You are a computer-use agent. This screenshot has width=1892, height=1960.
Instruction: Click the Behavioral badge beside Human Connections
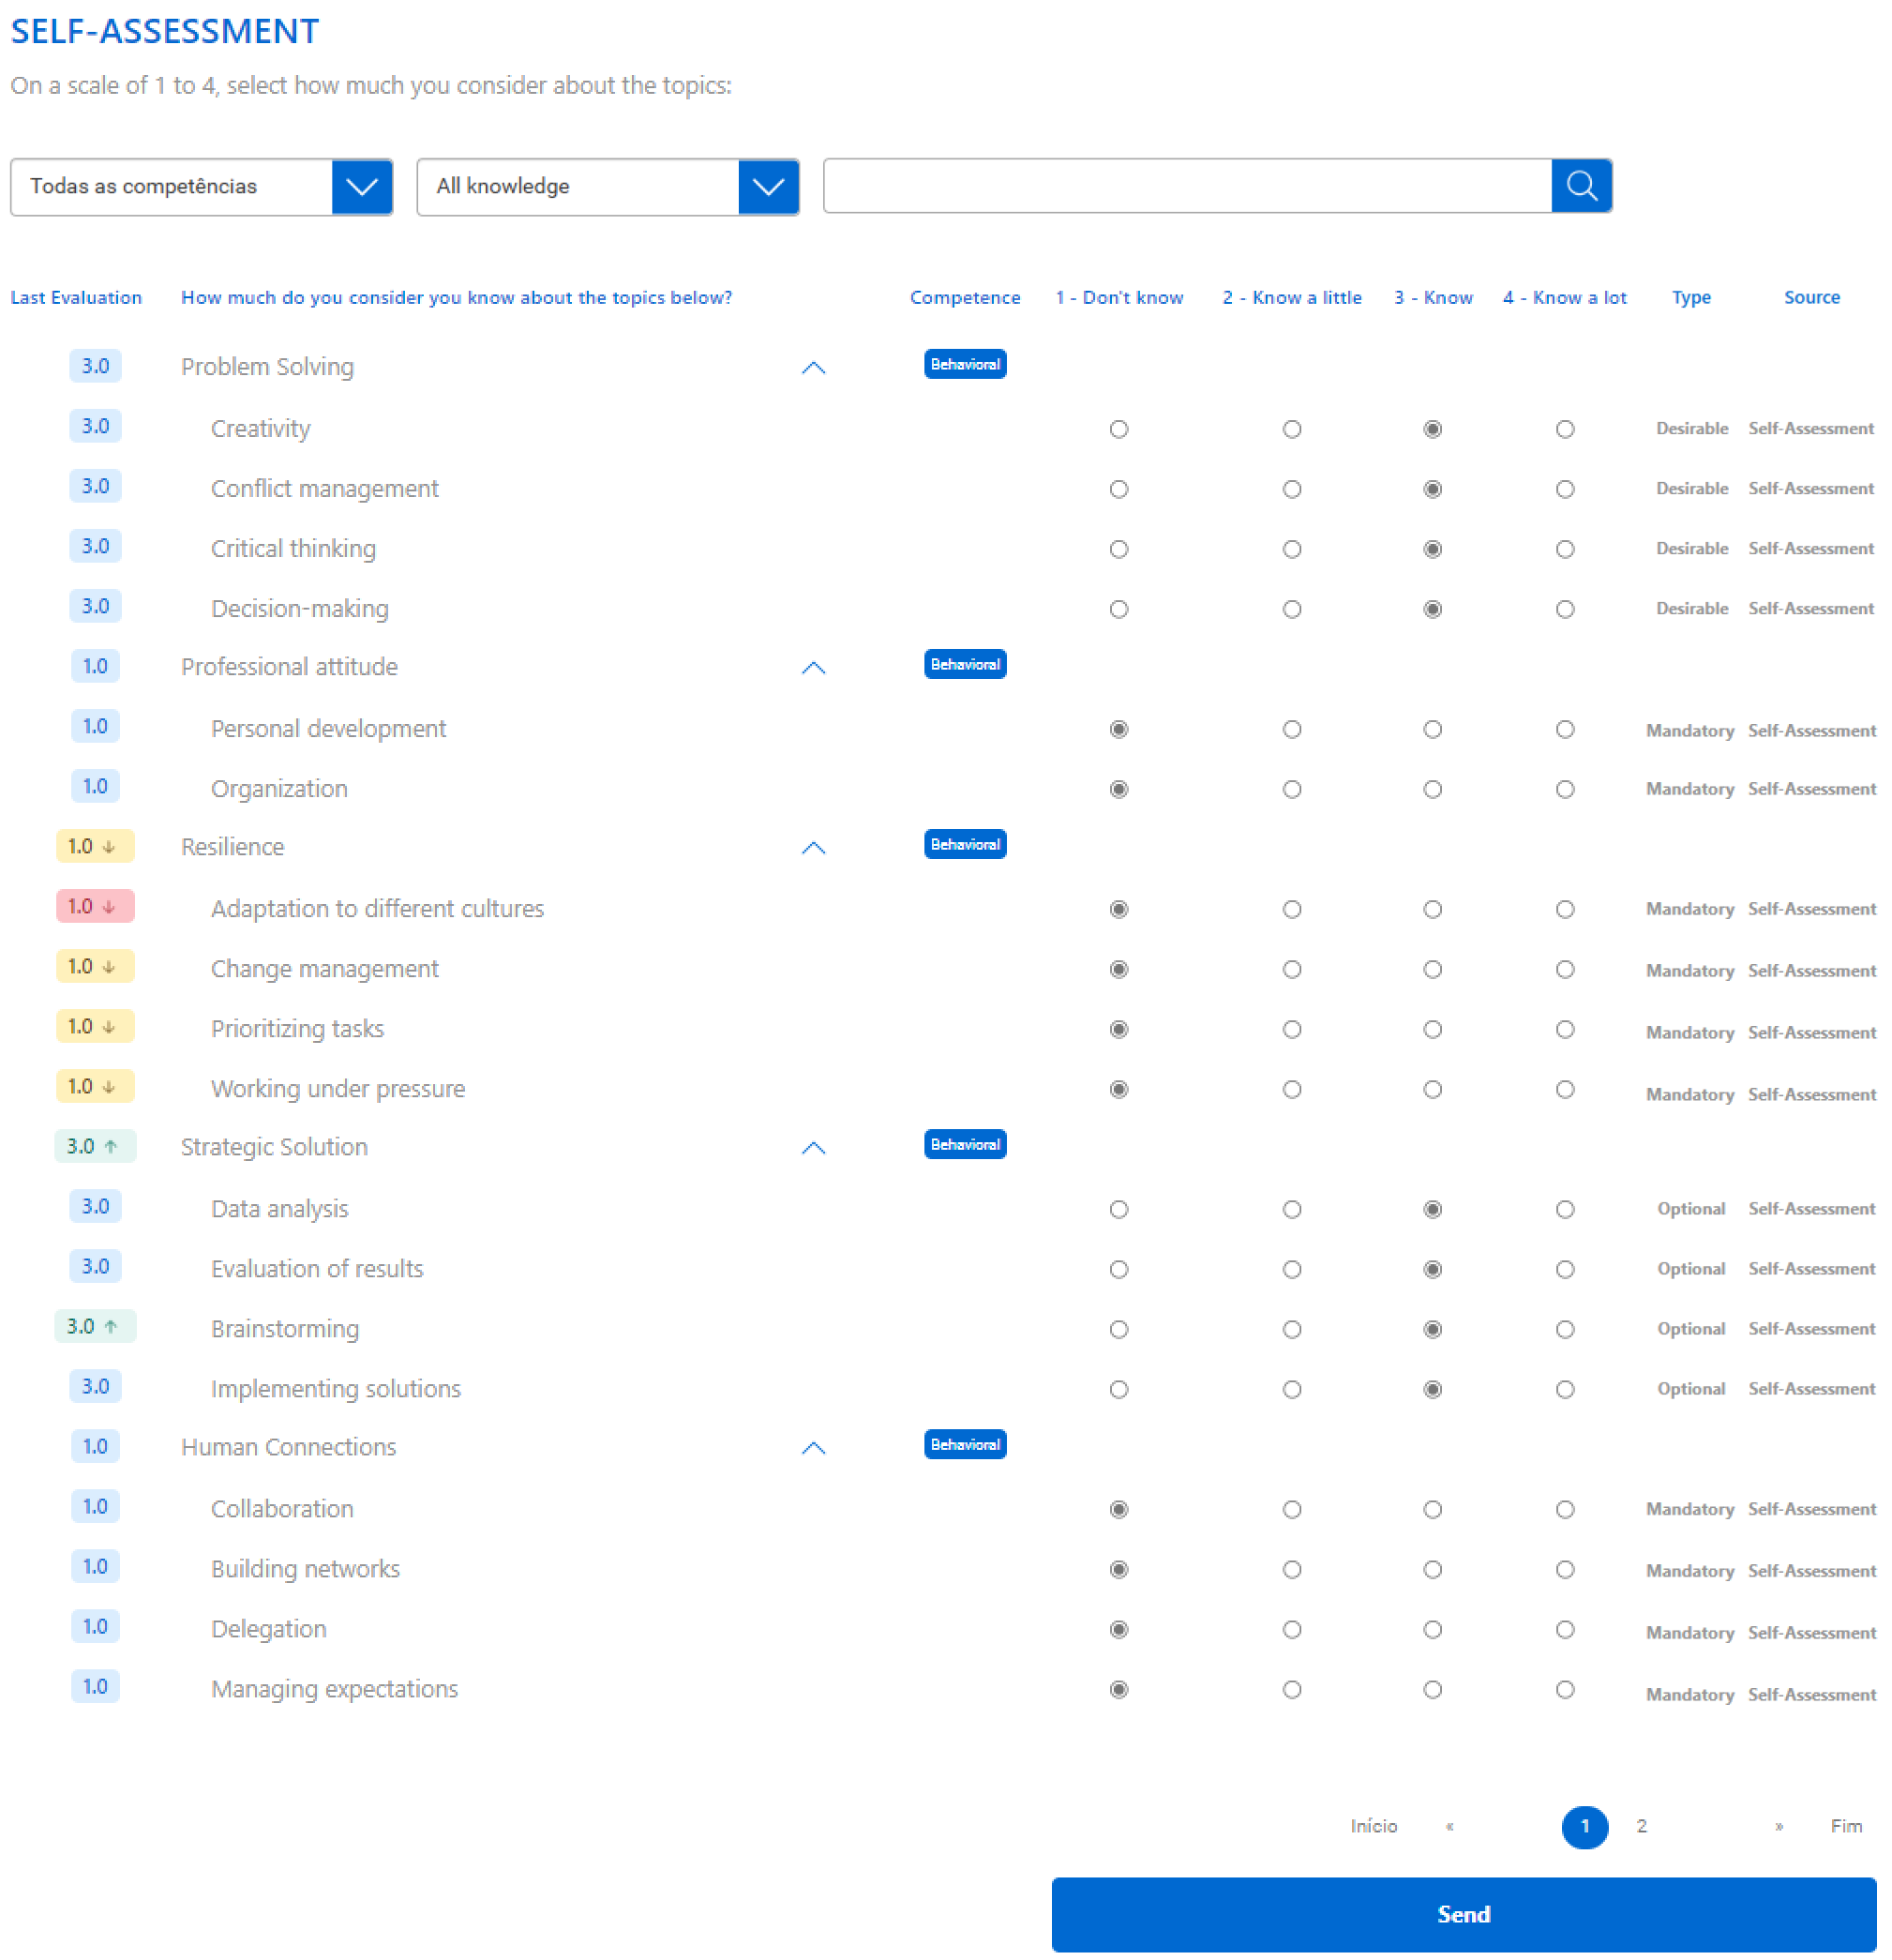click(964, 1445)
